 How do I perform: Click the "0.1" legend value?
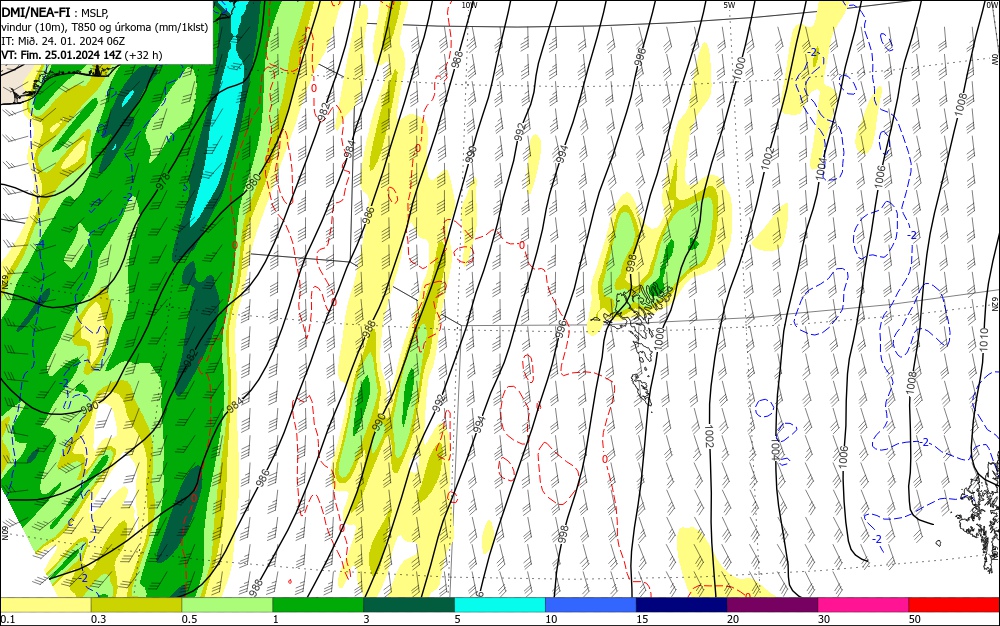tap(8, 619)
